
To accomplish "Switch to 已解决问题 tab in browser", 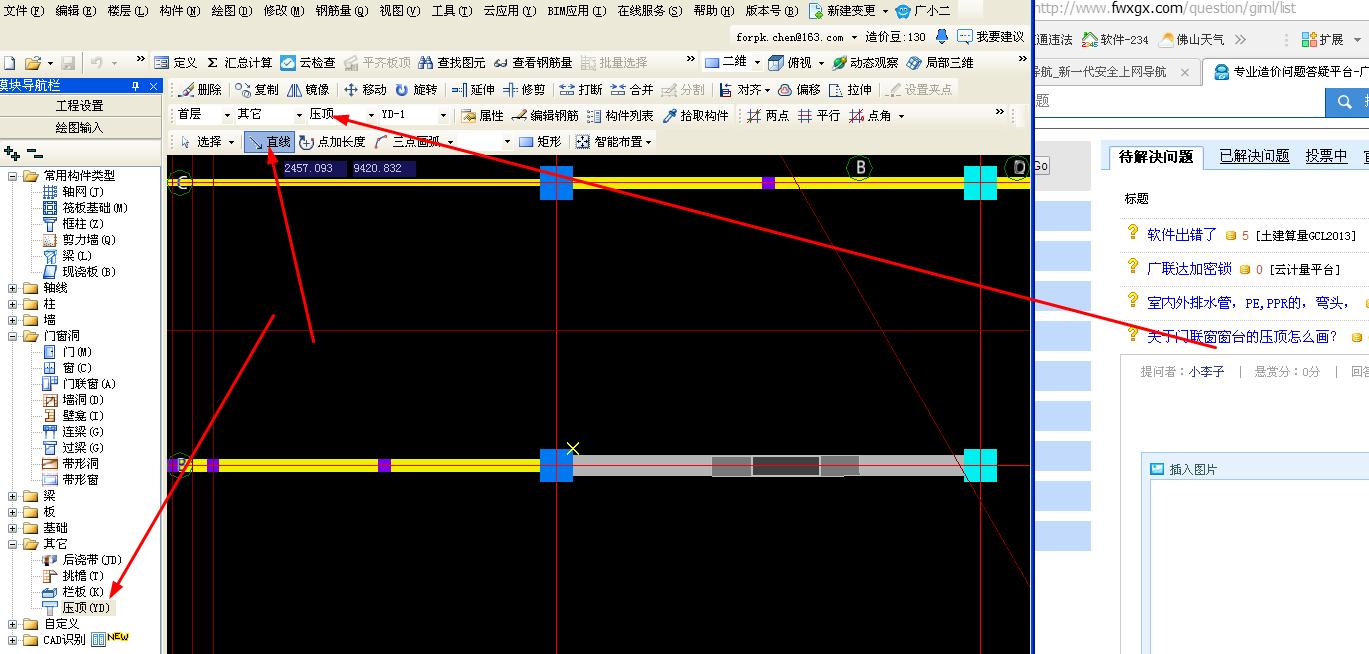I will tap(1254, 156).
